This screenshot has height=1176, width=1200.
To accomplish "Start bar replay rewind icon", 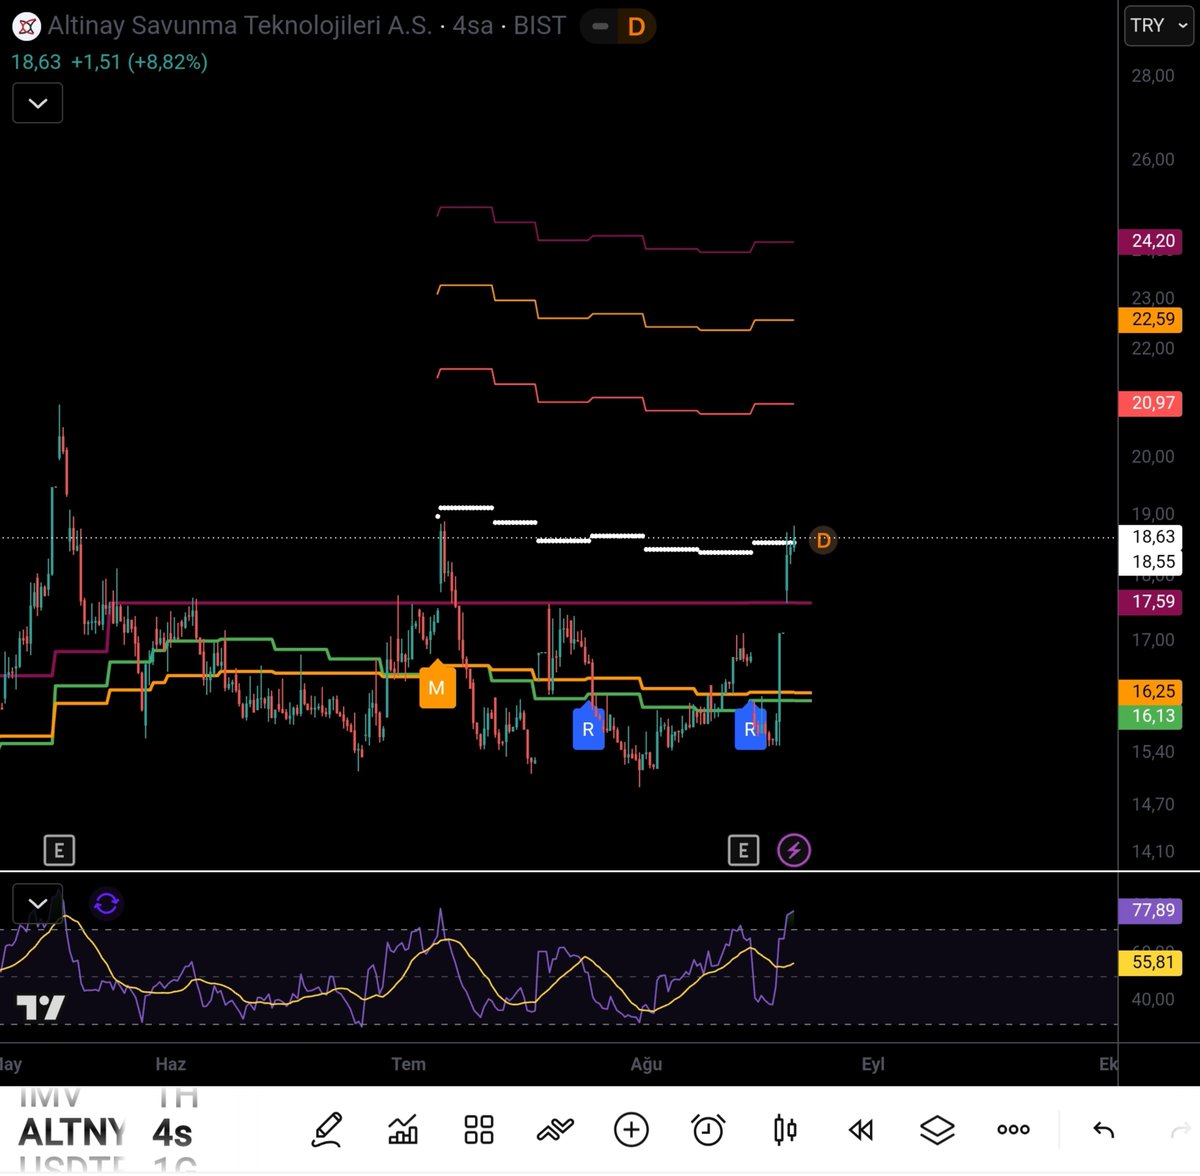I will point(861,1130).
